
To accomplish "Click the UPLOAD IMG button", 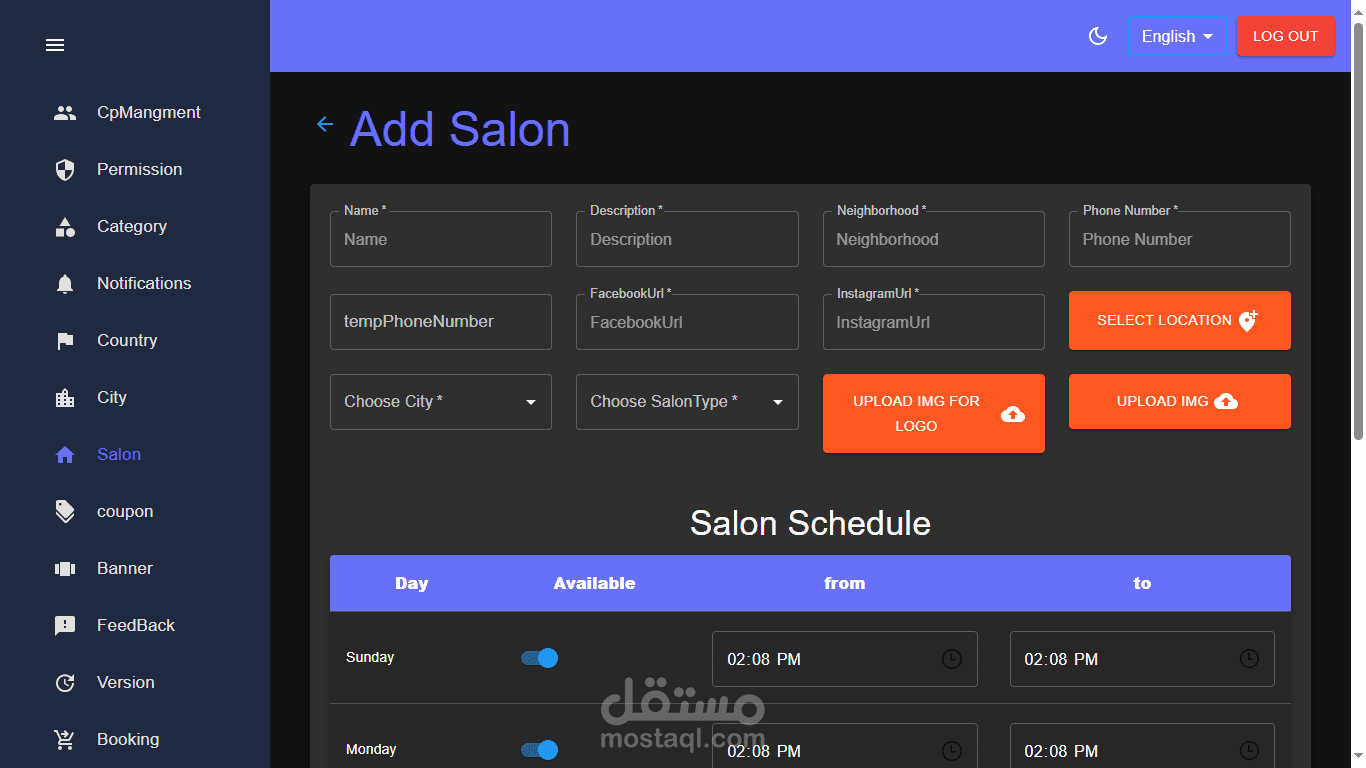I will click(x=1180, y=402).
